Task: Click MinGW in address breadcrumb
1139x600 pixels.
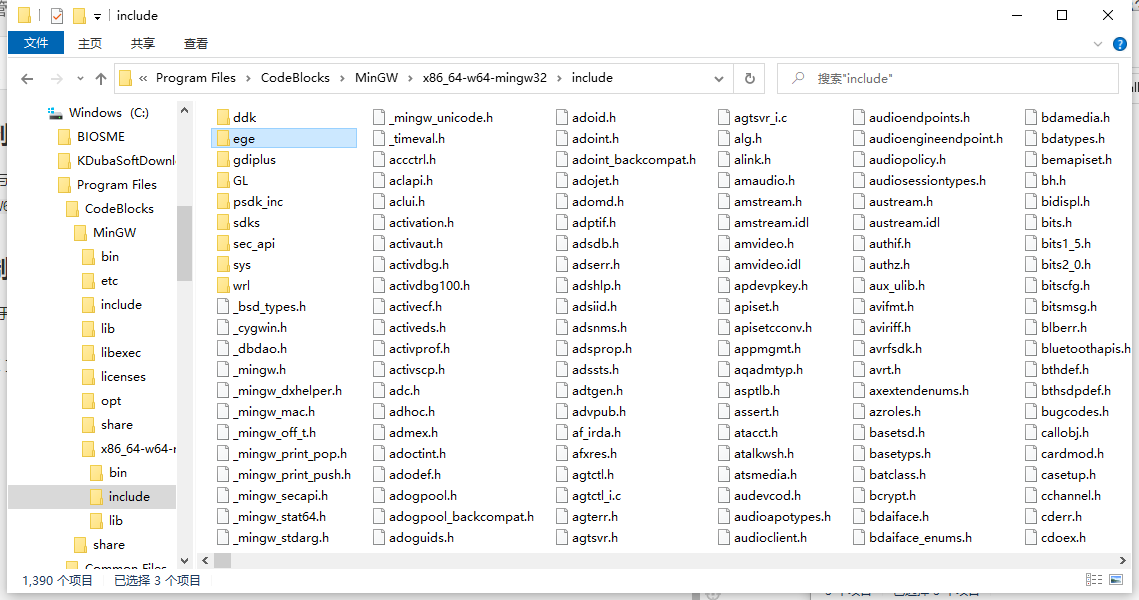Action: pyautogui.click(x=376, y=78)
